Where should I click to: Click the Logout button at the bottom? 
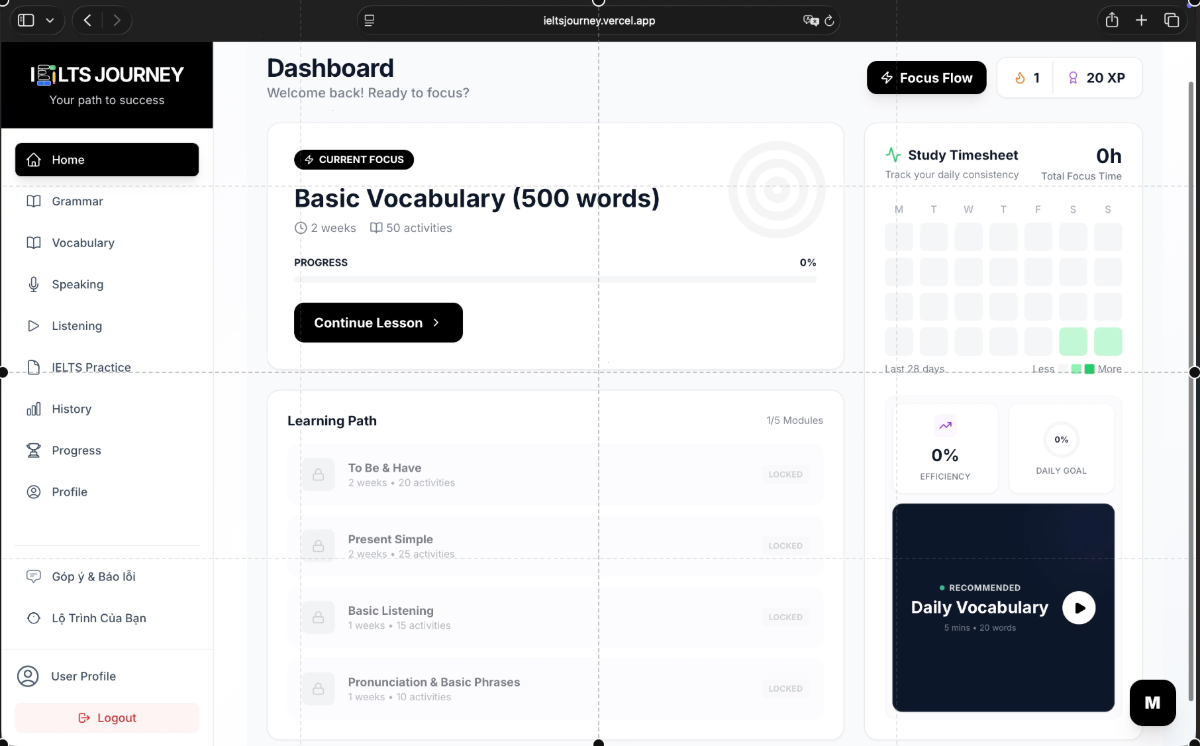[x=106, y=717]
